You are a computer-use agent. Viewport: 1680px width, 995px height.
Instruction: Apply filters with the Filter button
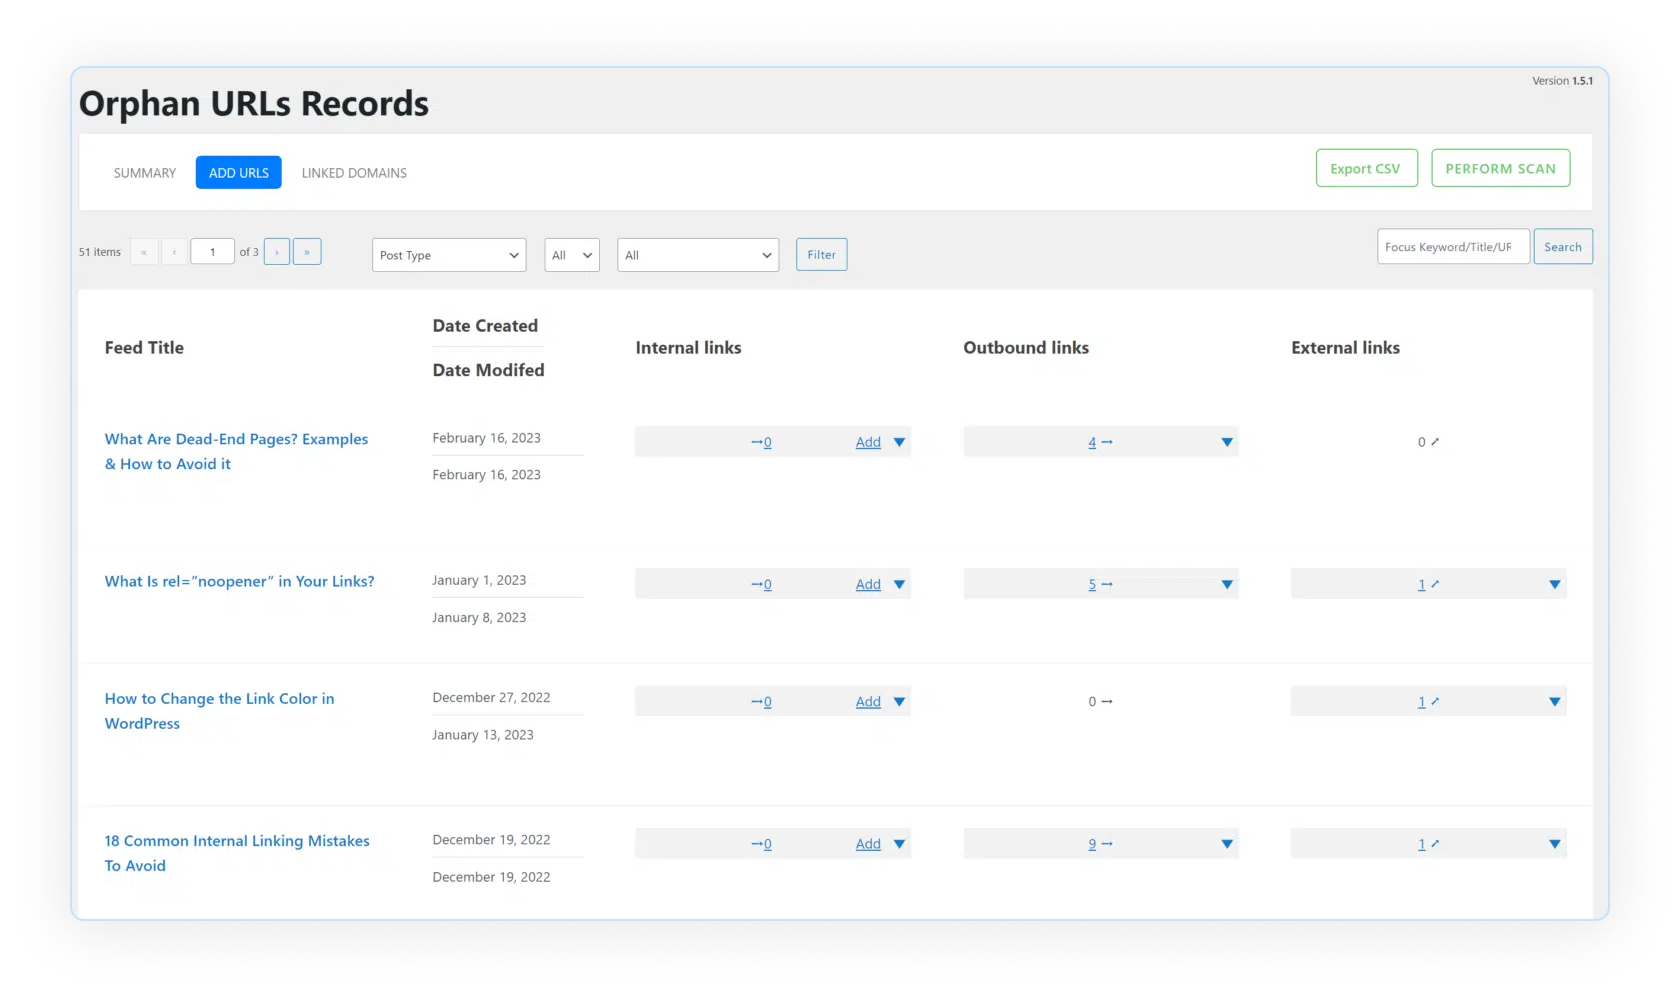pos(821,255)
